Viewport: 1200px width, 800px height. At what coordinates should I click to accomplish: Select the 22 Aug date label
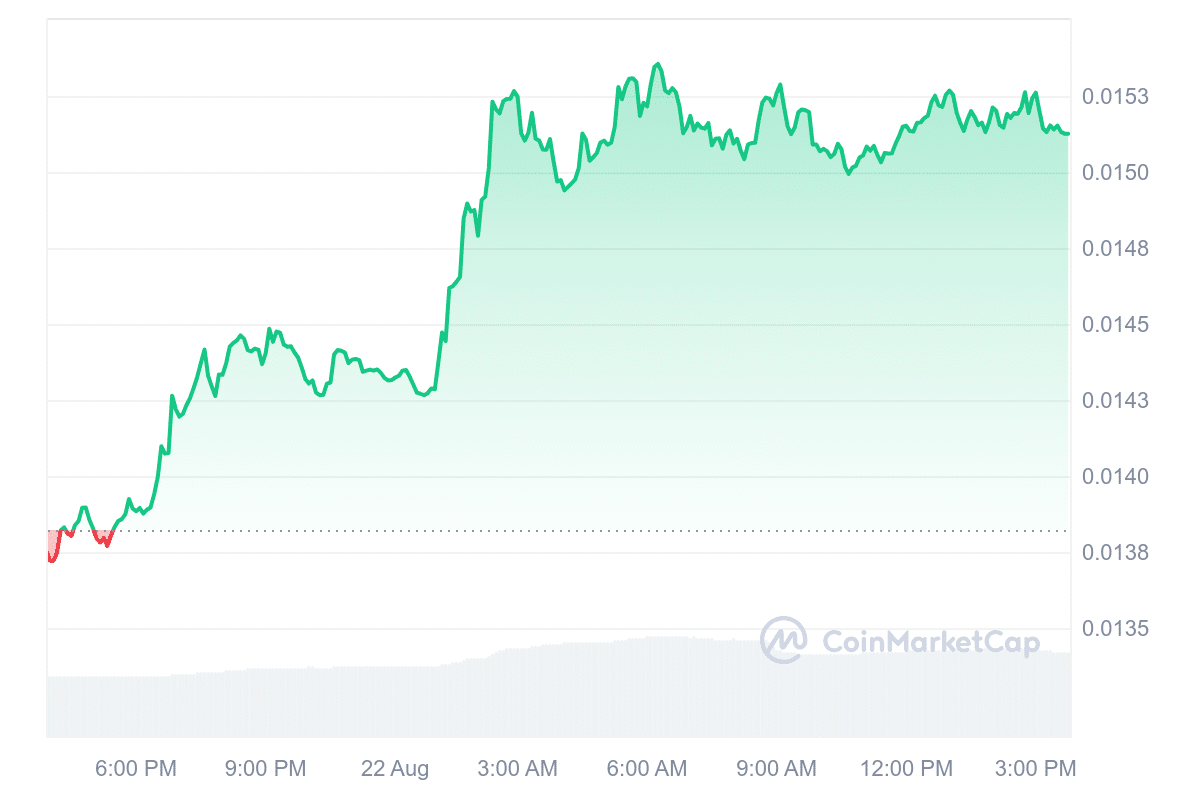tap(395, 769)
